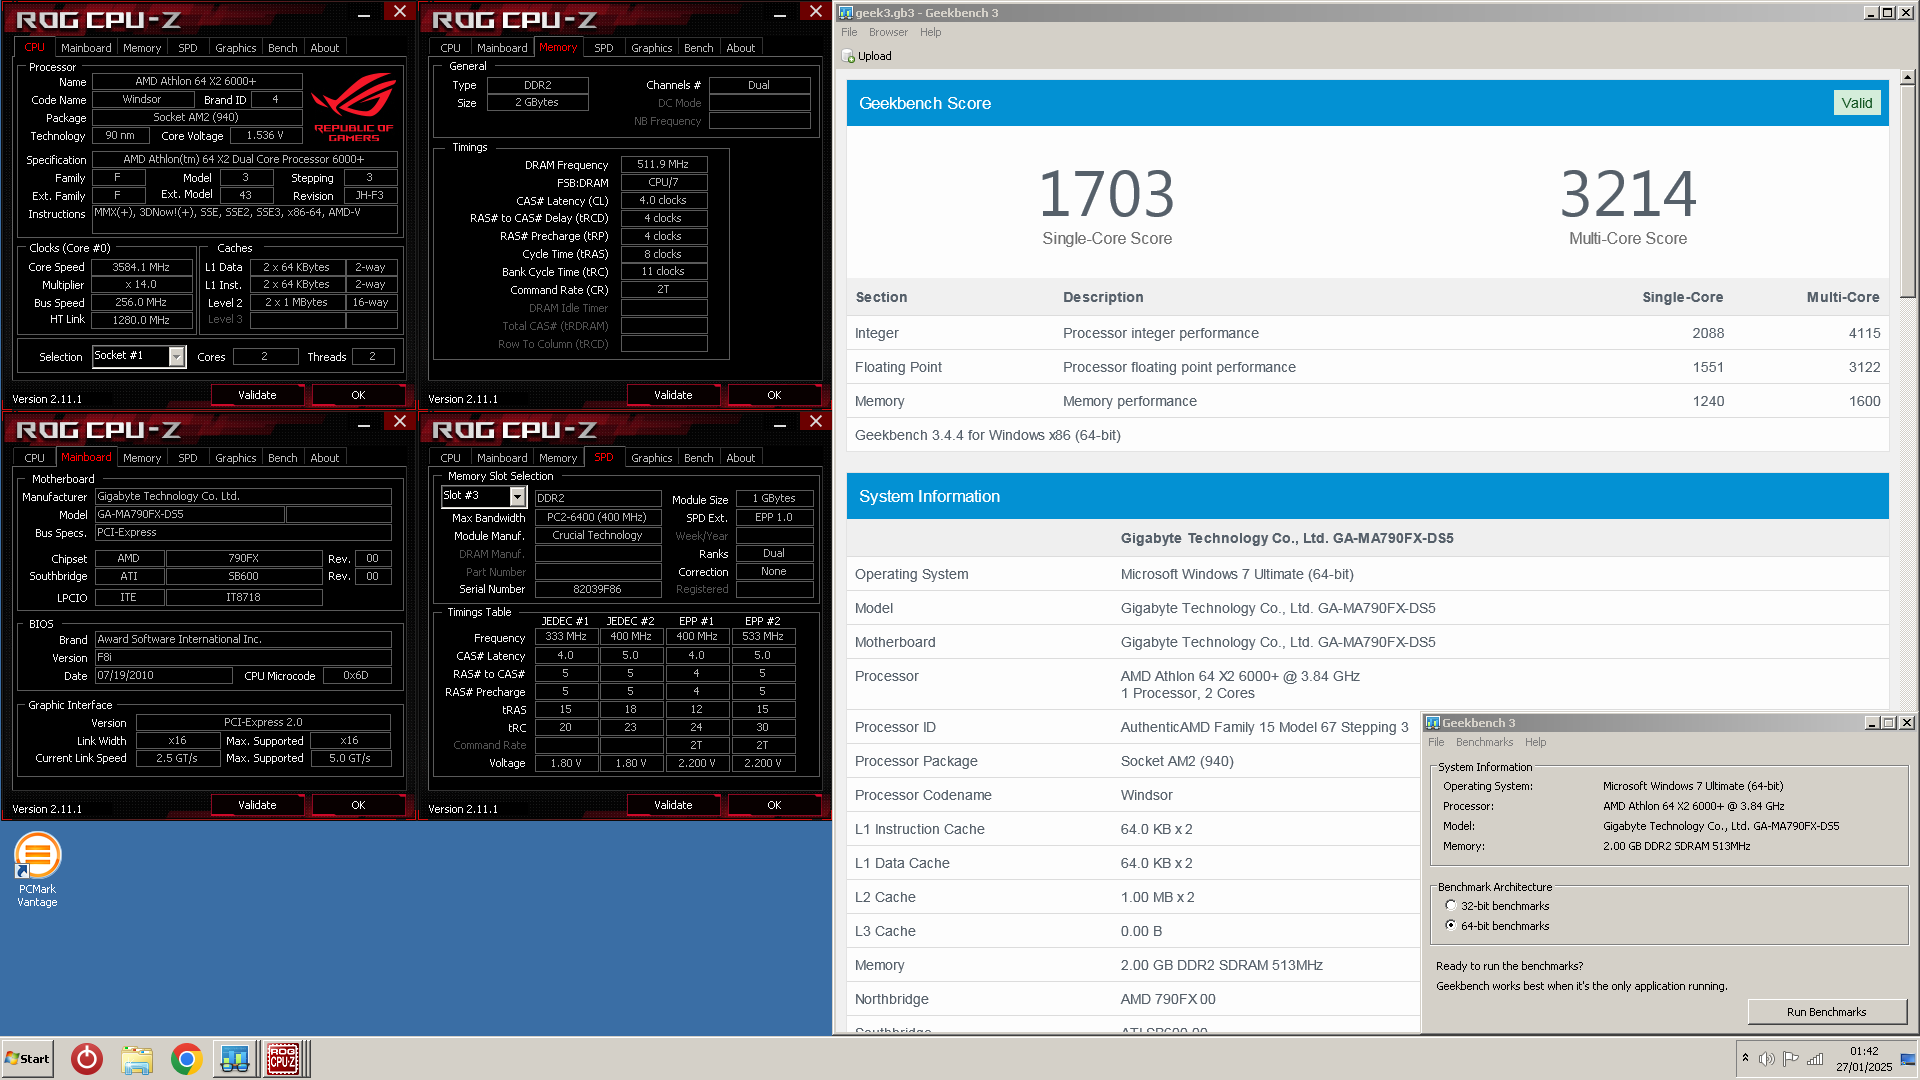Screen dimensions: 1920x1080
Task: Click the Processor Codename row Windsor
Action: pos(1133,795)
